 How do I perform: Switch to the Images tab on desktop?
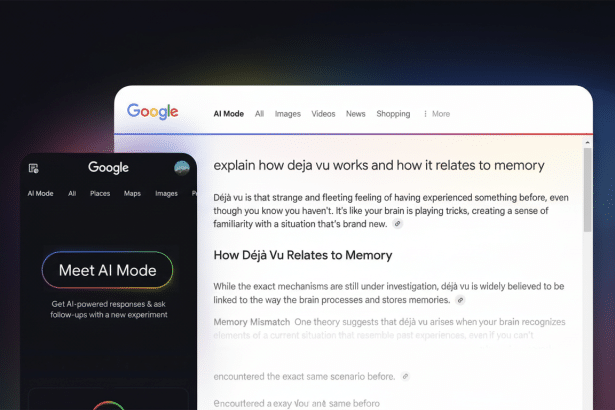click(x=287, y=114)
